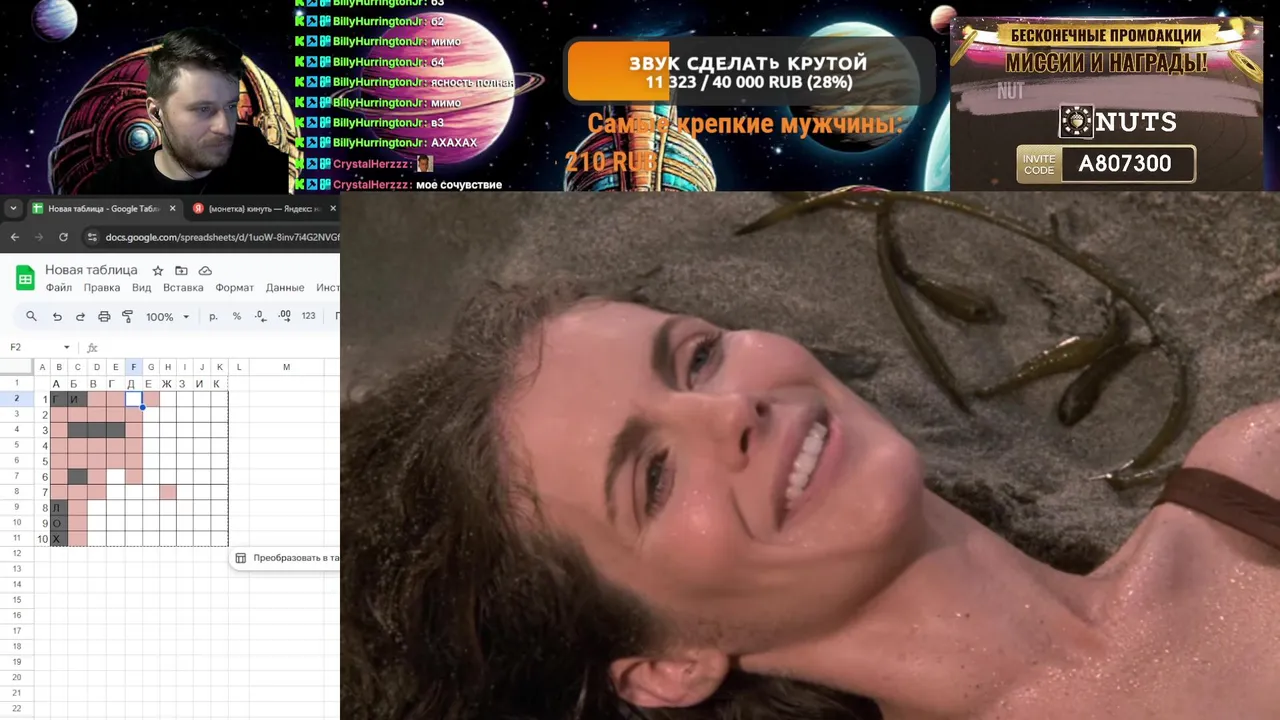The width and height of the screenshot is (1280, 720).
Task: Decrease decimal places button
Action: pos(260,316)
